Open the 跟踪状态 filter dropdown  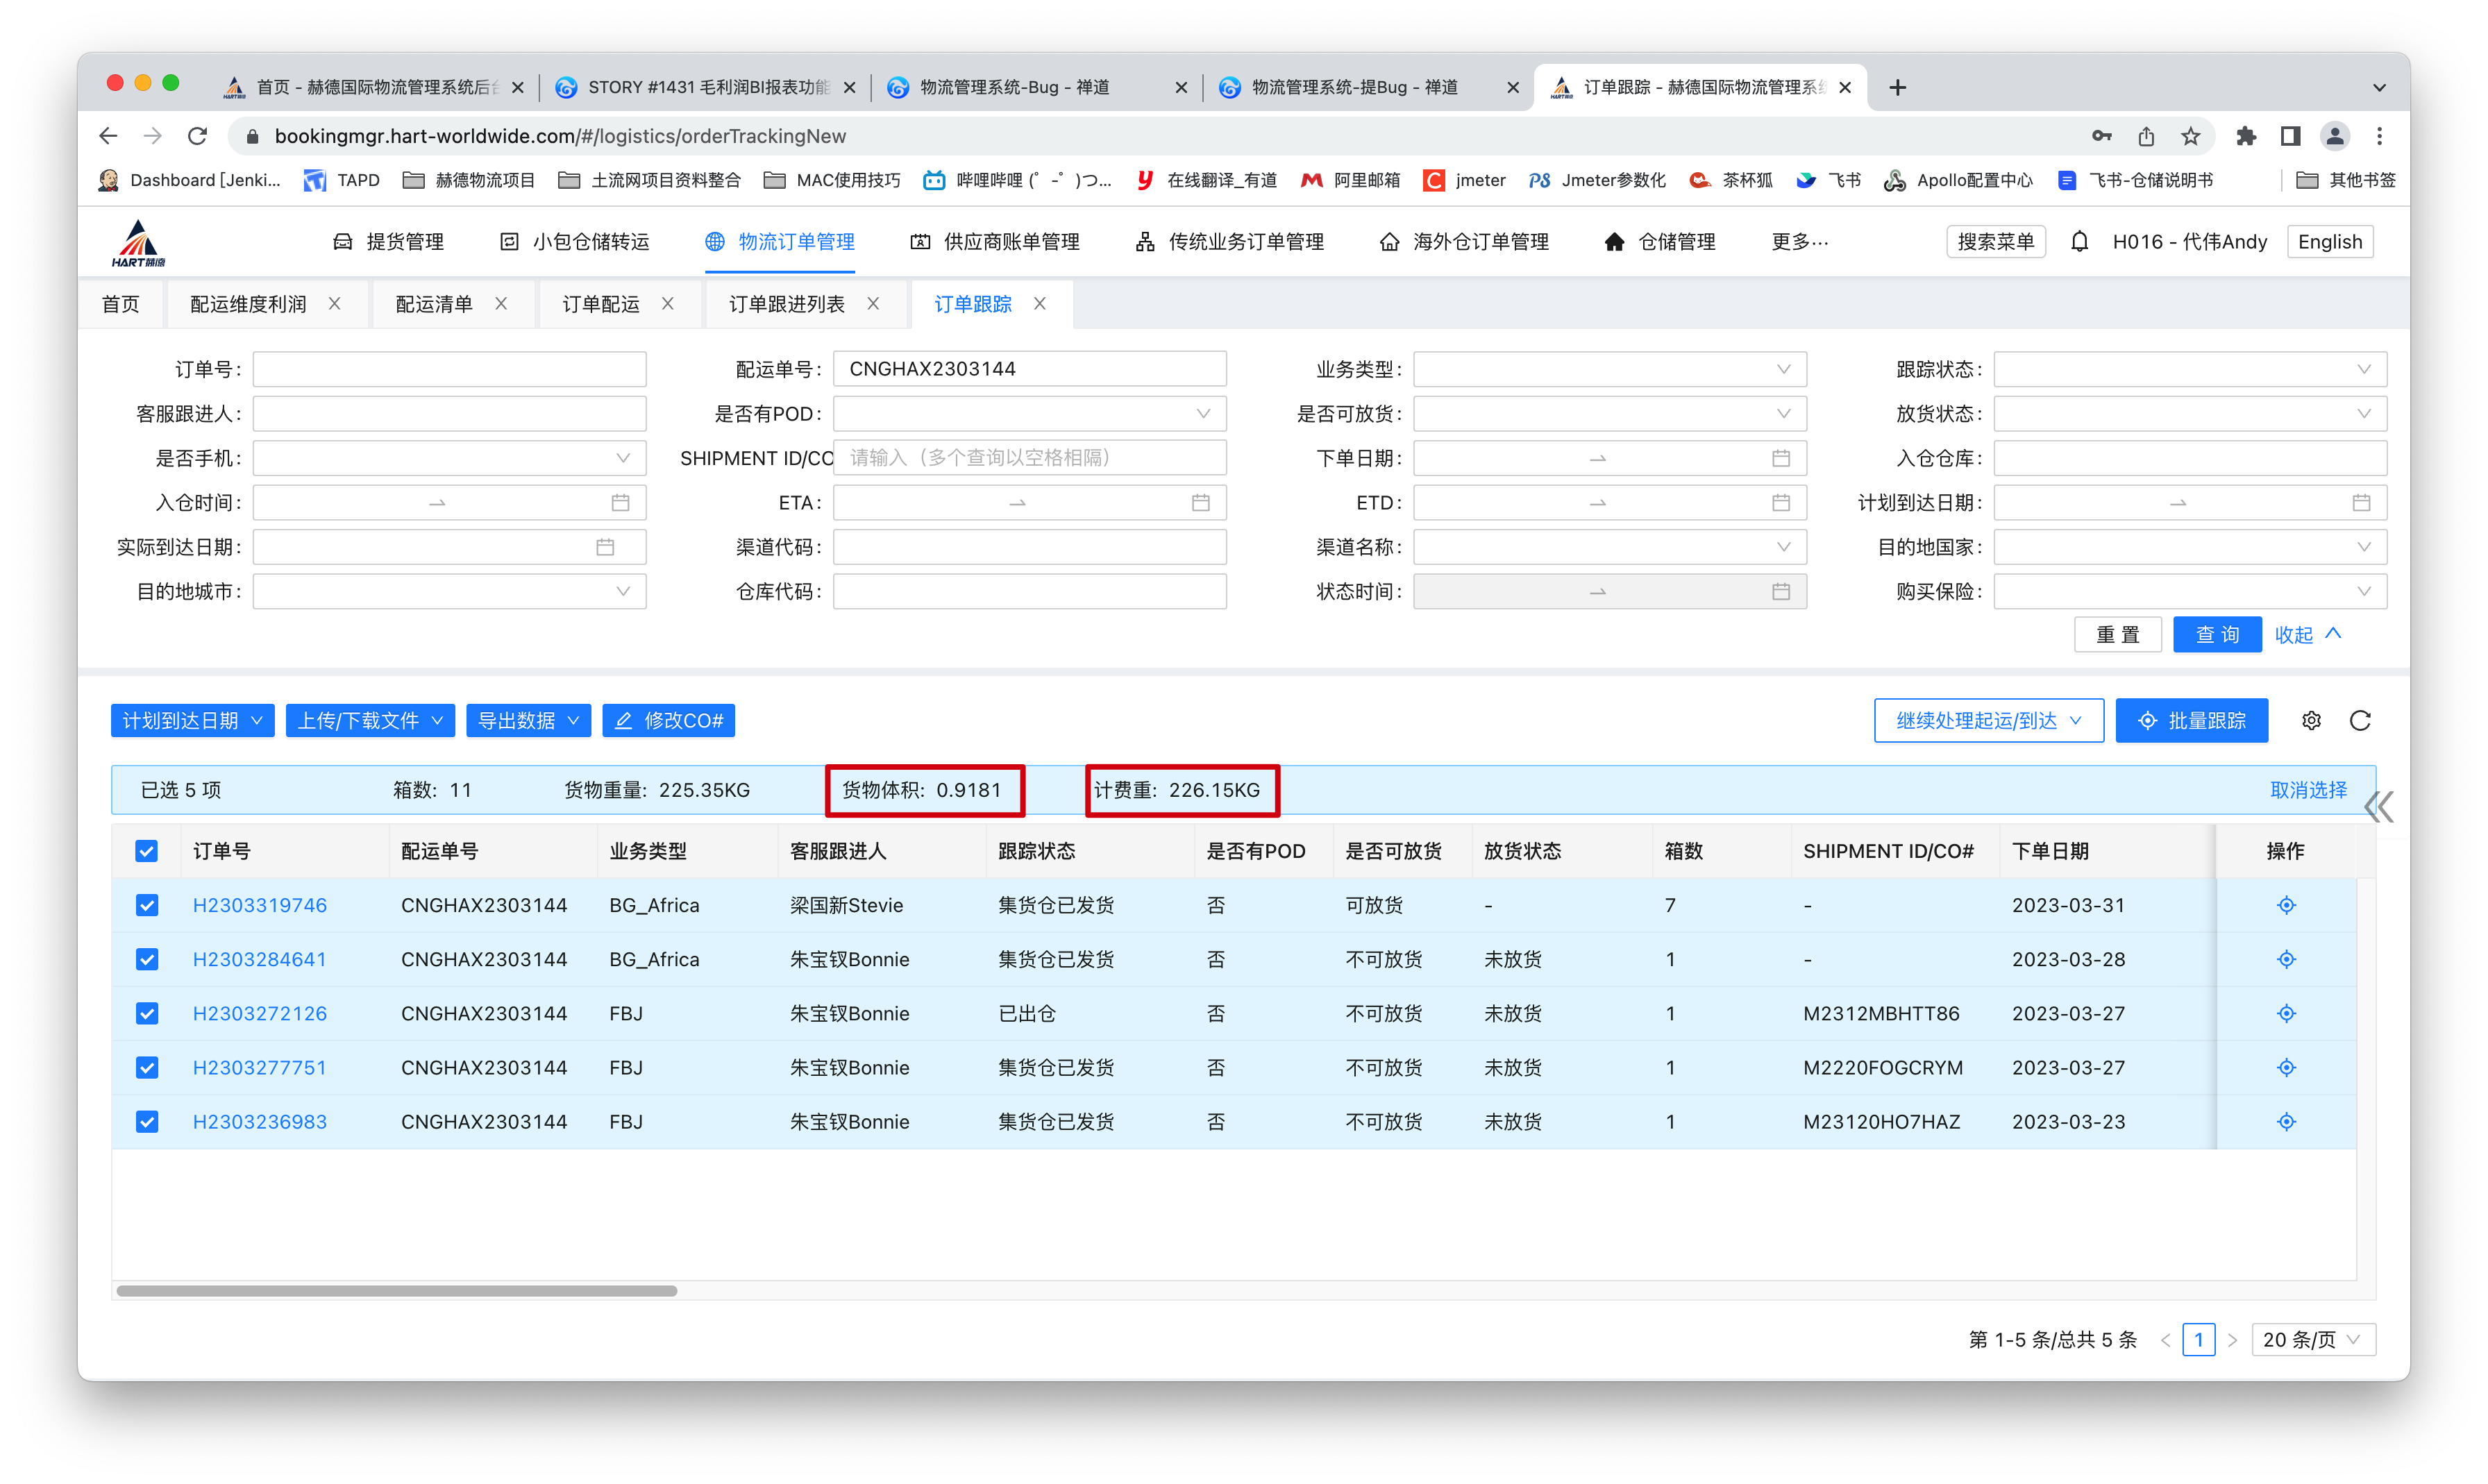pos(2189,369)
